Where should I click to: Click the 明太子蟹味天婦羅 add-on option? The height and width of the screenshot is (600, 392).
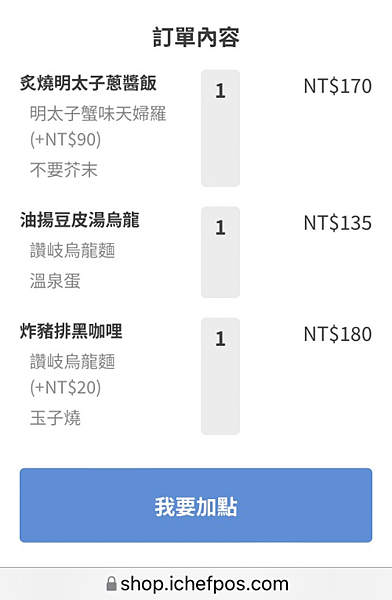(98, 114)
